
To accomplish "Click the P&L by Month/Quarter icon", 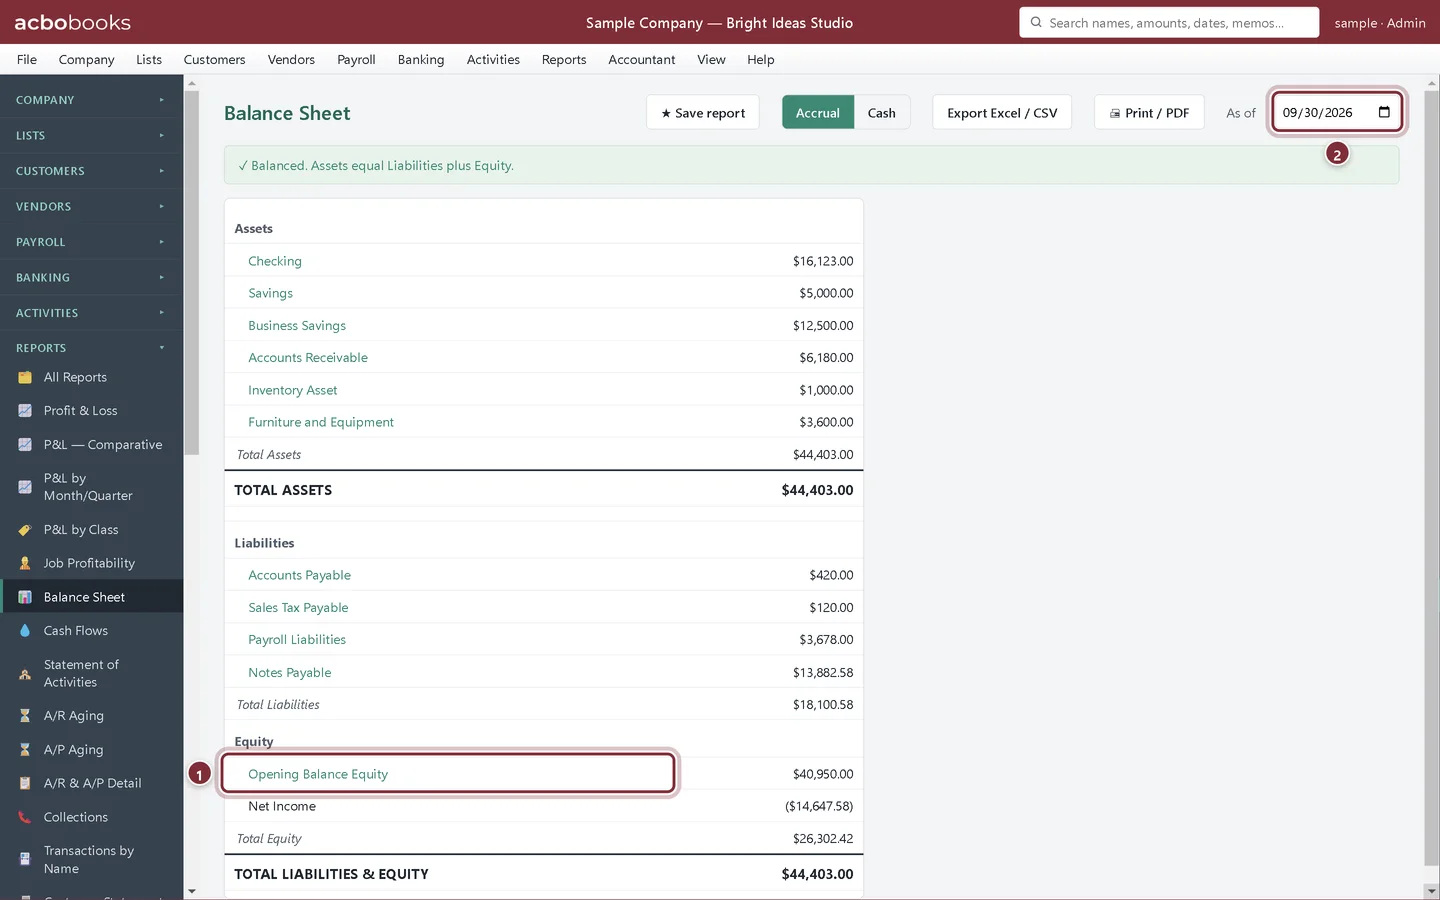I will point(25,487).
